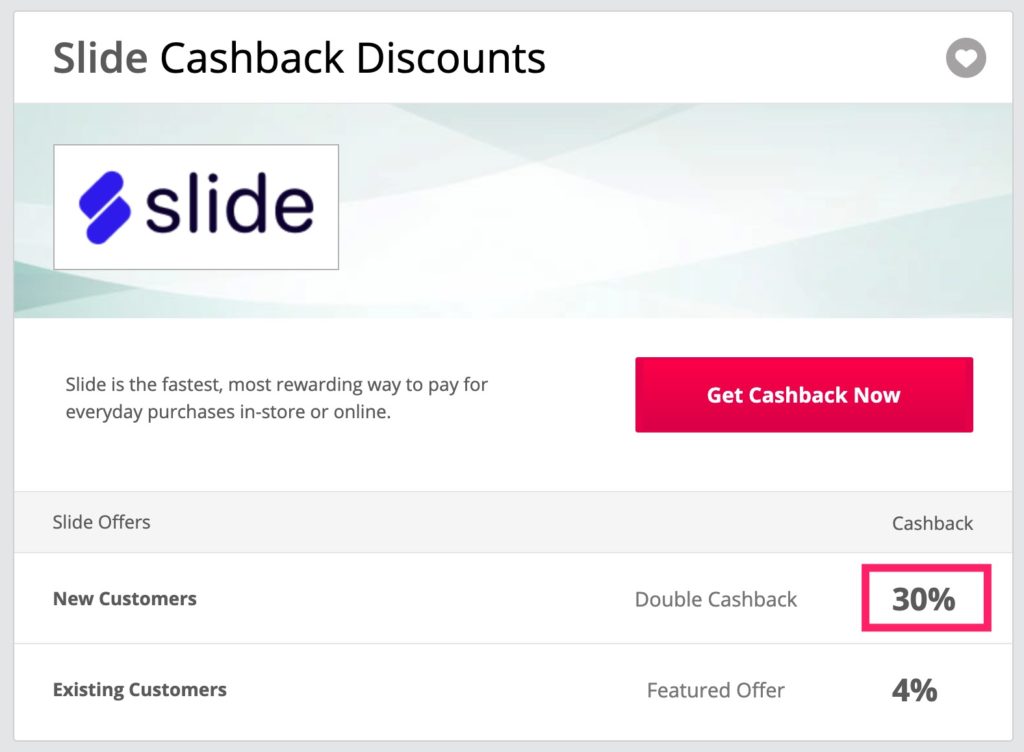Screen dimensions: 1024x752
Task: Select the highlighted 30% cashback rate
Action: [925, 597]
